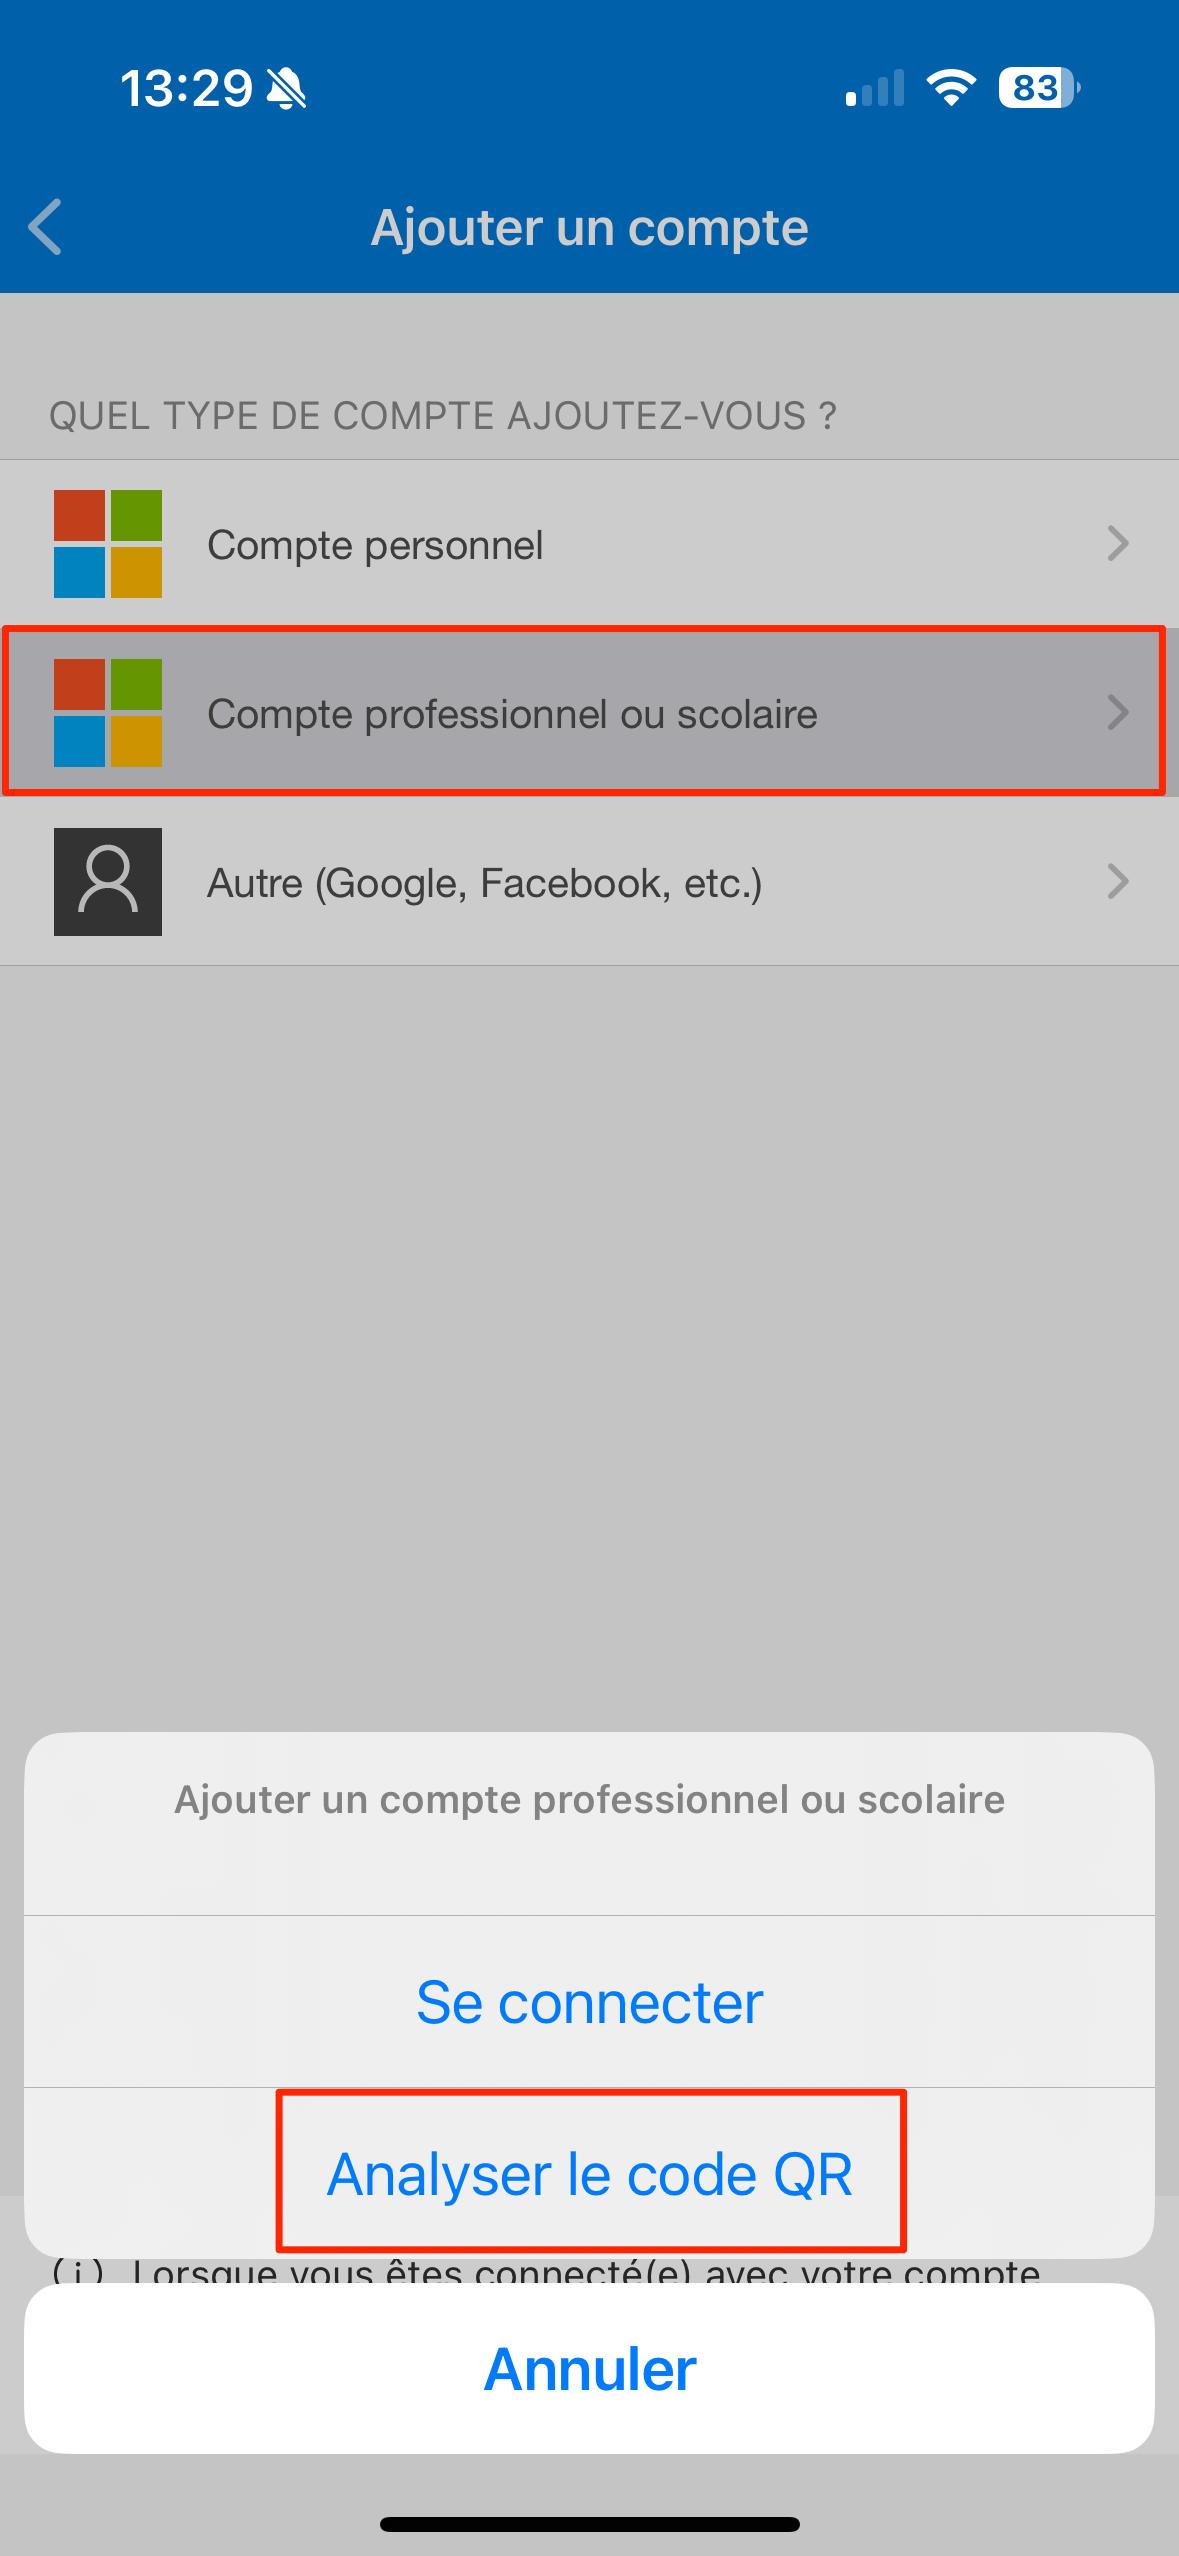1179x2556 pixels.
Task: Open chevron for Compte professionnel ou scolaire
Action: point(1118,713)
